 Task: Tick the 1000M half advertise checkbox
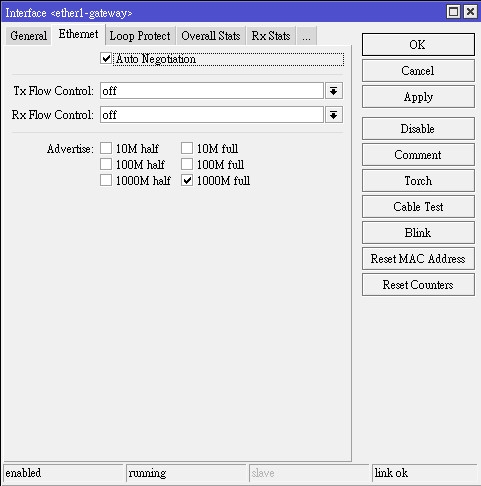tap(106, 180)
